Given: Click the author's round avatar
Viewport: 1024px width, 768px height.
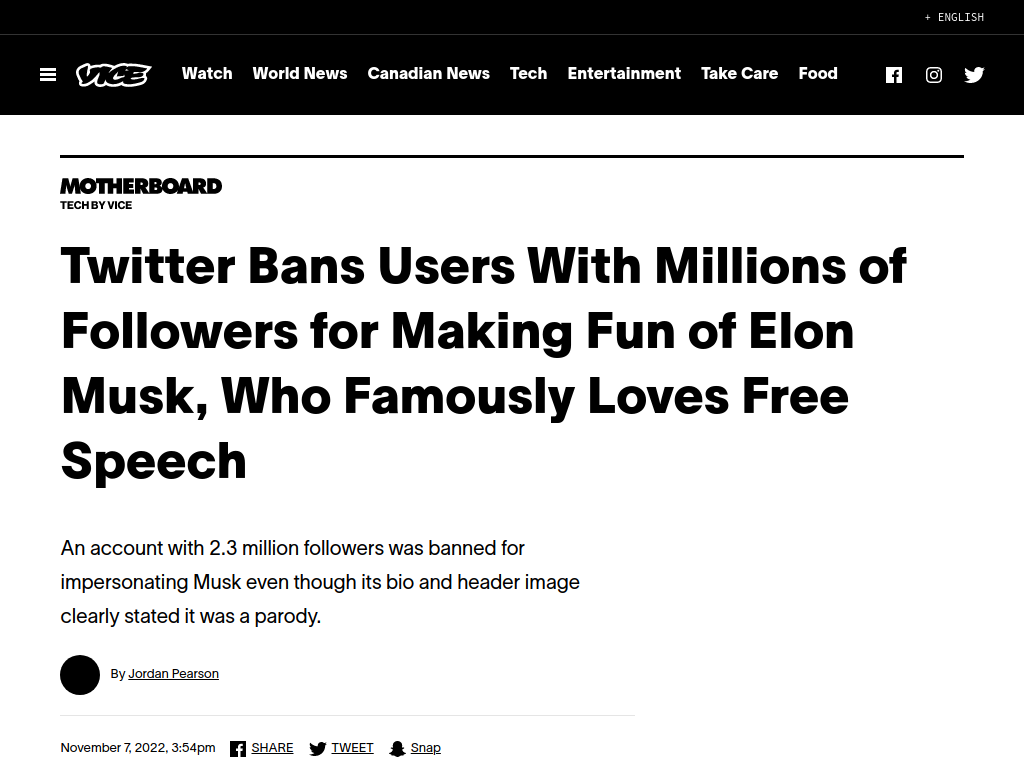Looking at the screenshot, I should pyautogui.click(x=80, y=675).
